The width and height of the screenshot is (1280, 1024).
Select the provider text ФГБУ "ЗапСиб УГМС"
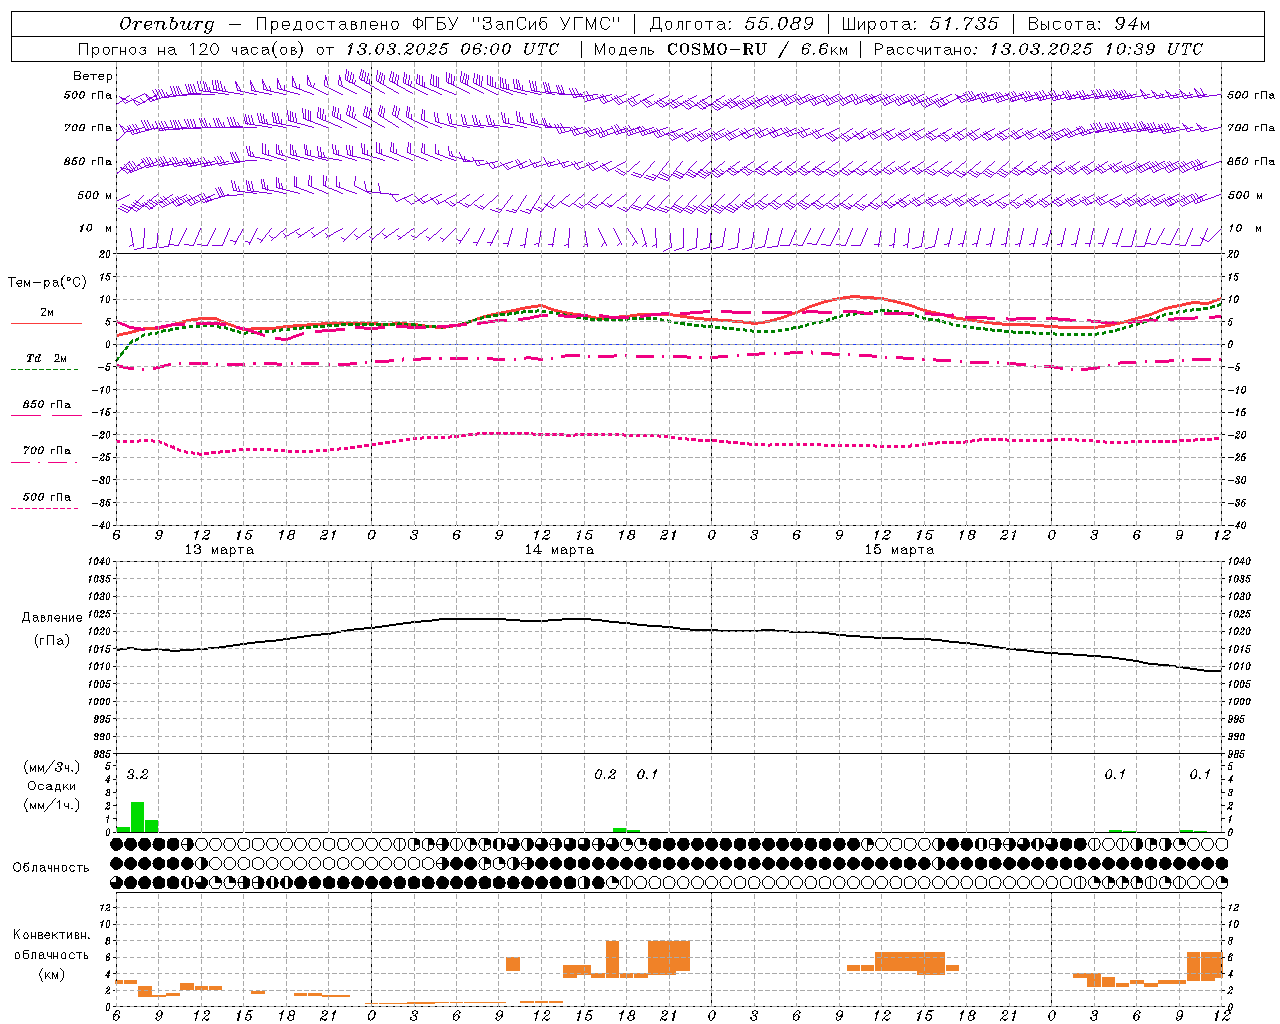516,24
